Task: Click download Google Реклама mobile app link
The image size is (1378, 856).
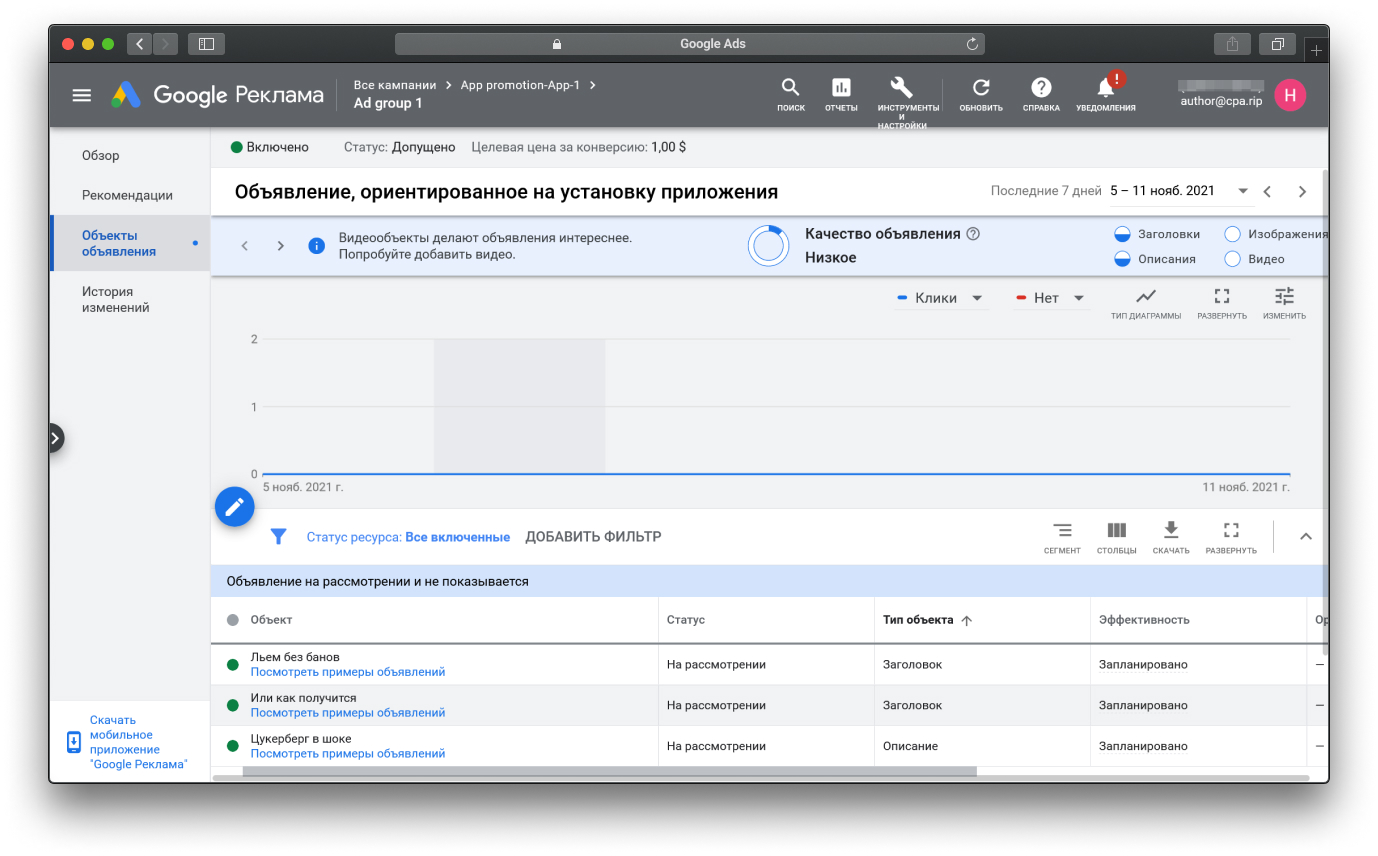Action: click(138, 742)
